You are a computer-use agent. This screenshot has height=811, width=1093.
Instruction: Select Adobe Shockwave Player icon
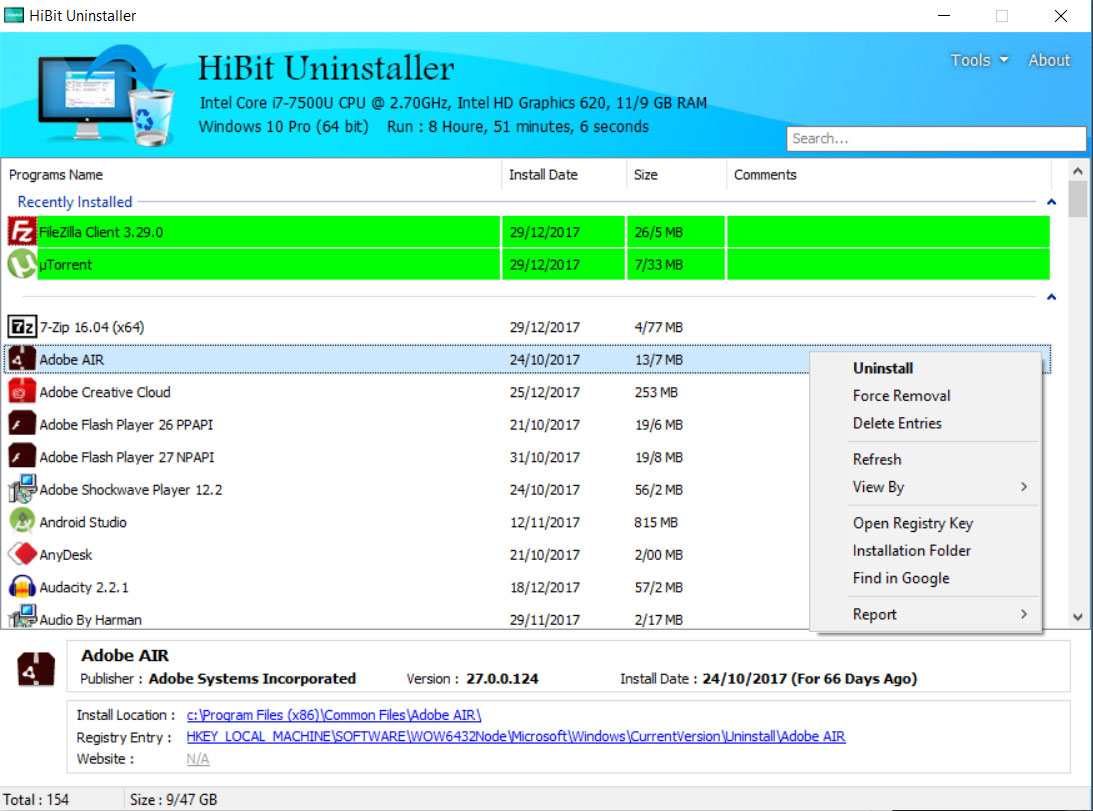(22, 490)
